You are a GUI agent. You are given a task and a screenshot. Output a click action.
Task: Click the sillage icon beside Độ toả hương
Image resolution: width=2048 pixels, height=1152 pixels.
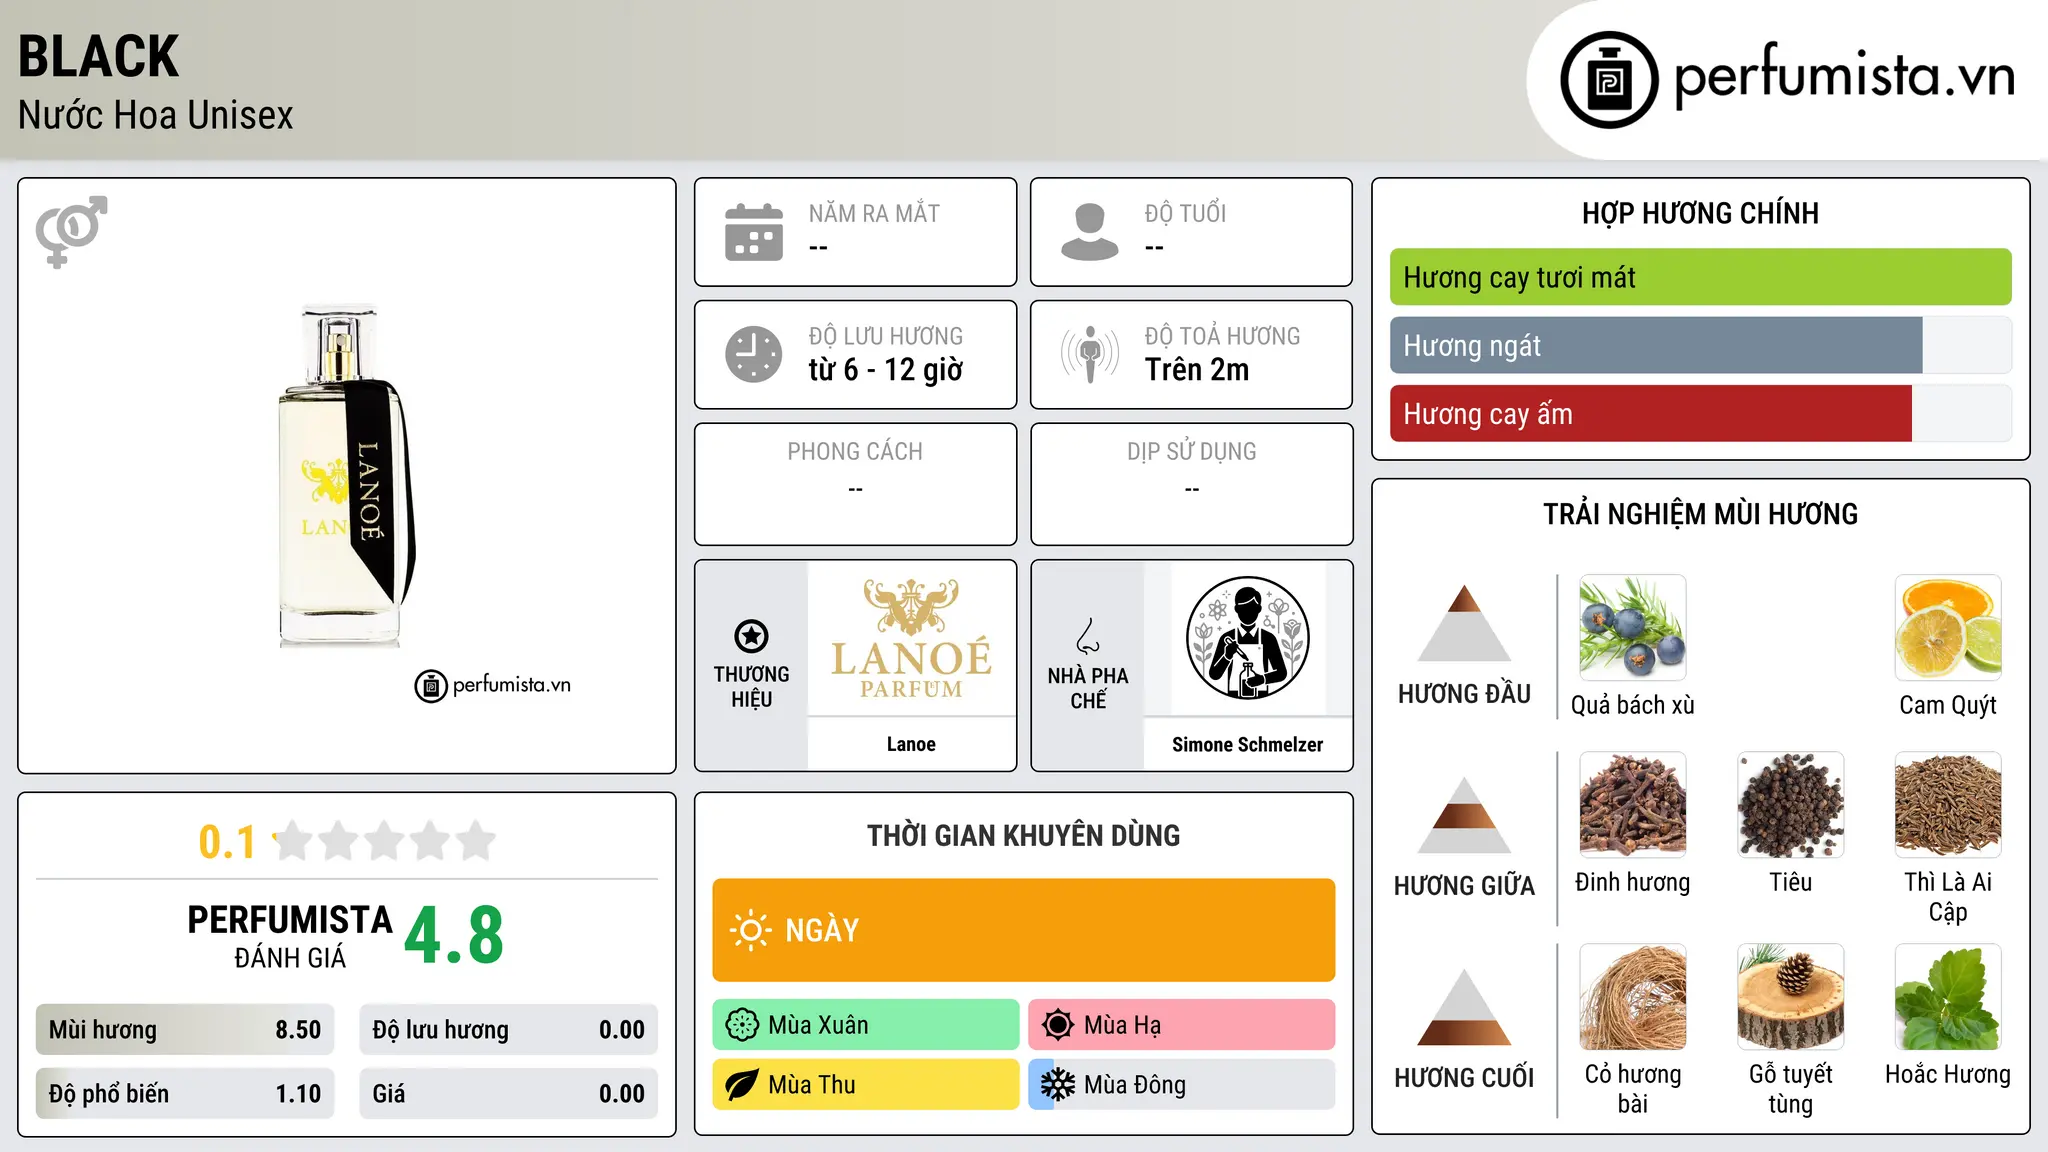1090,354
